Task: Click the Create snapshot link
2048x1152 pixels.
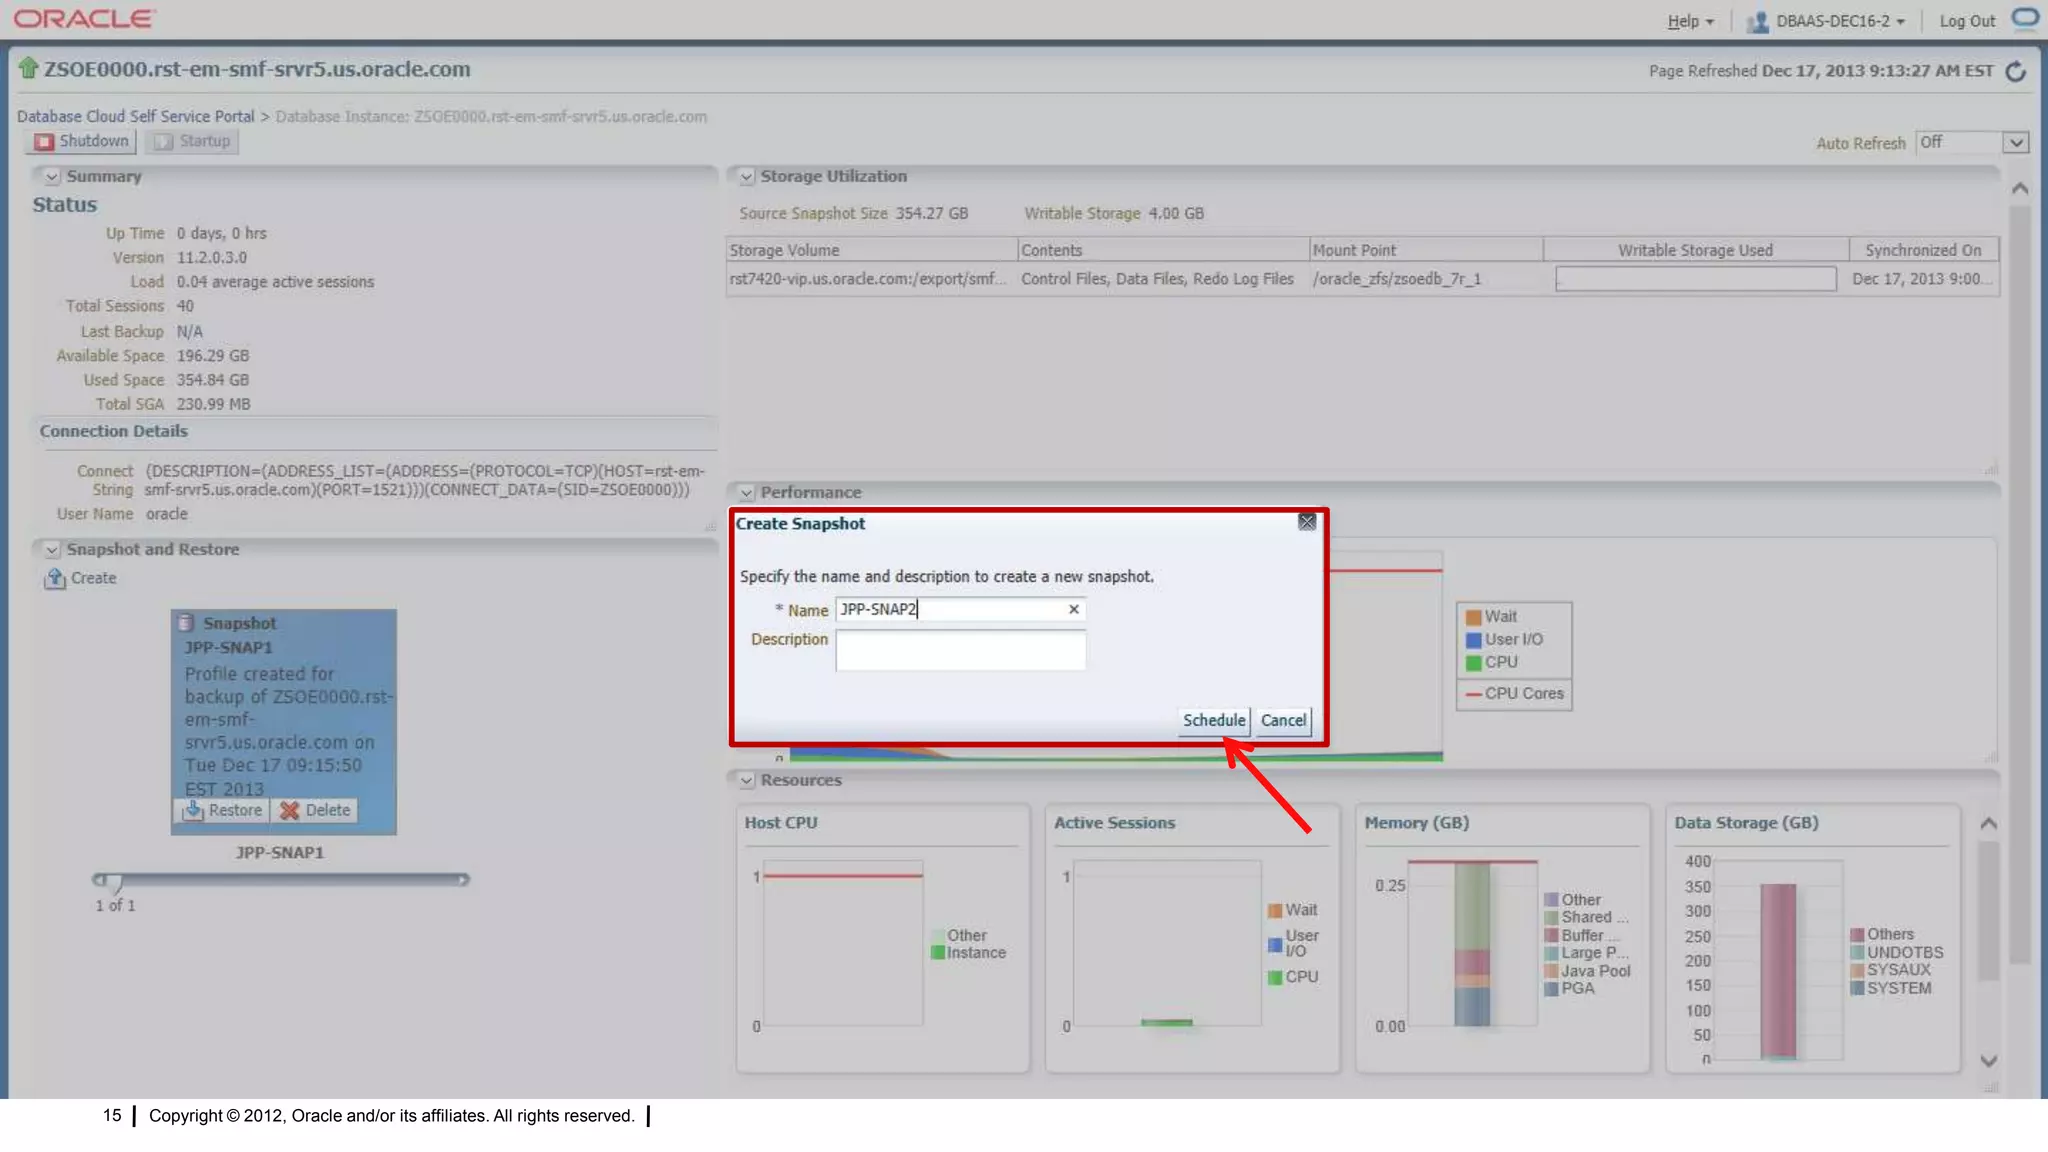Action: [93, 578]
